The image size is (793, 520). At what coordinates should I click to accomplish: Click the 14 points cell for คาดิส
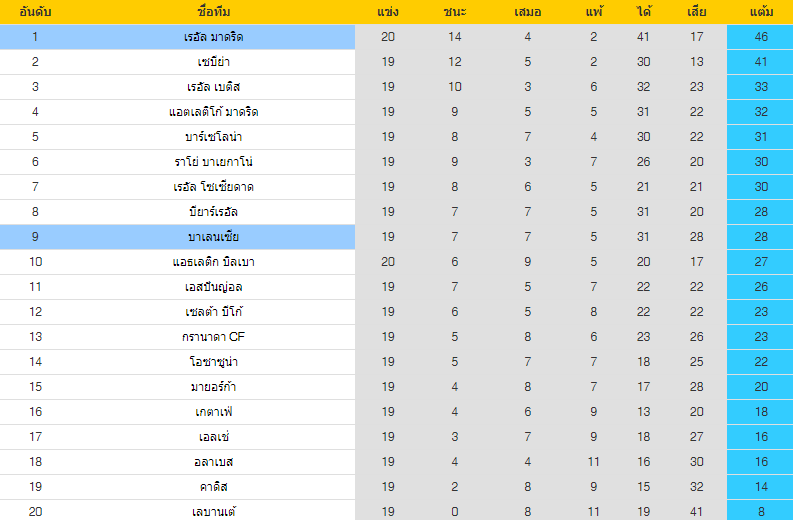[761, 487]
